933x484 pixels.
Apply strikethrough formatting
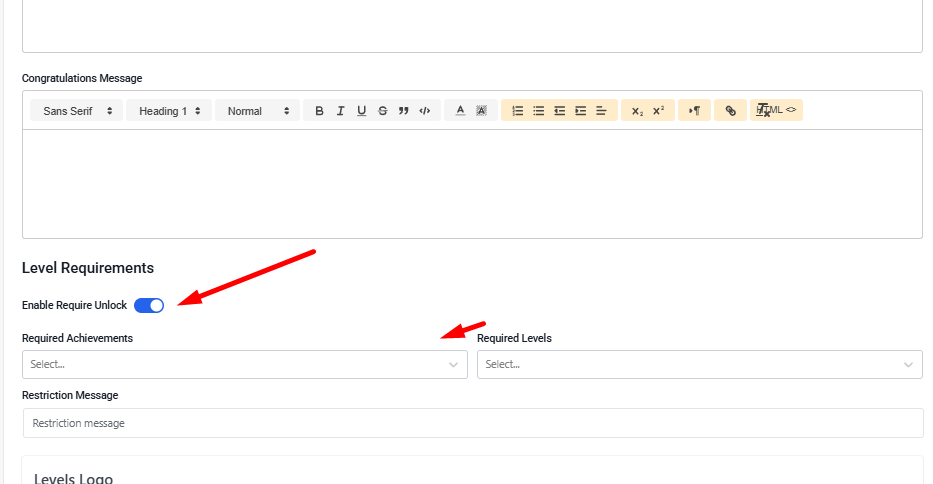383,111
